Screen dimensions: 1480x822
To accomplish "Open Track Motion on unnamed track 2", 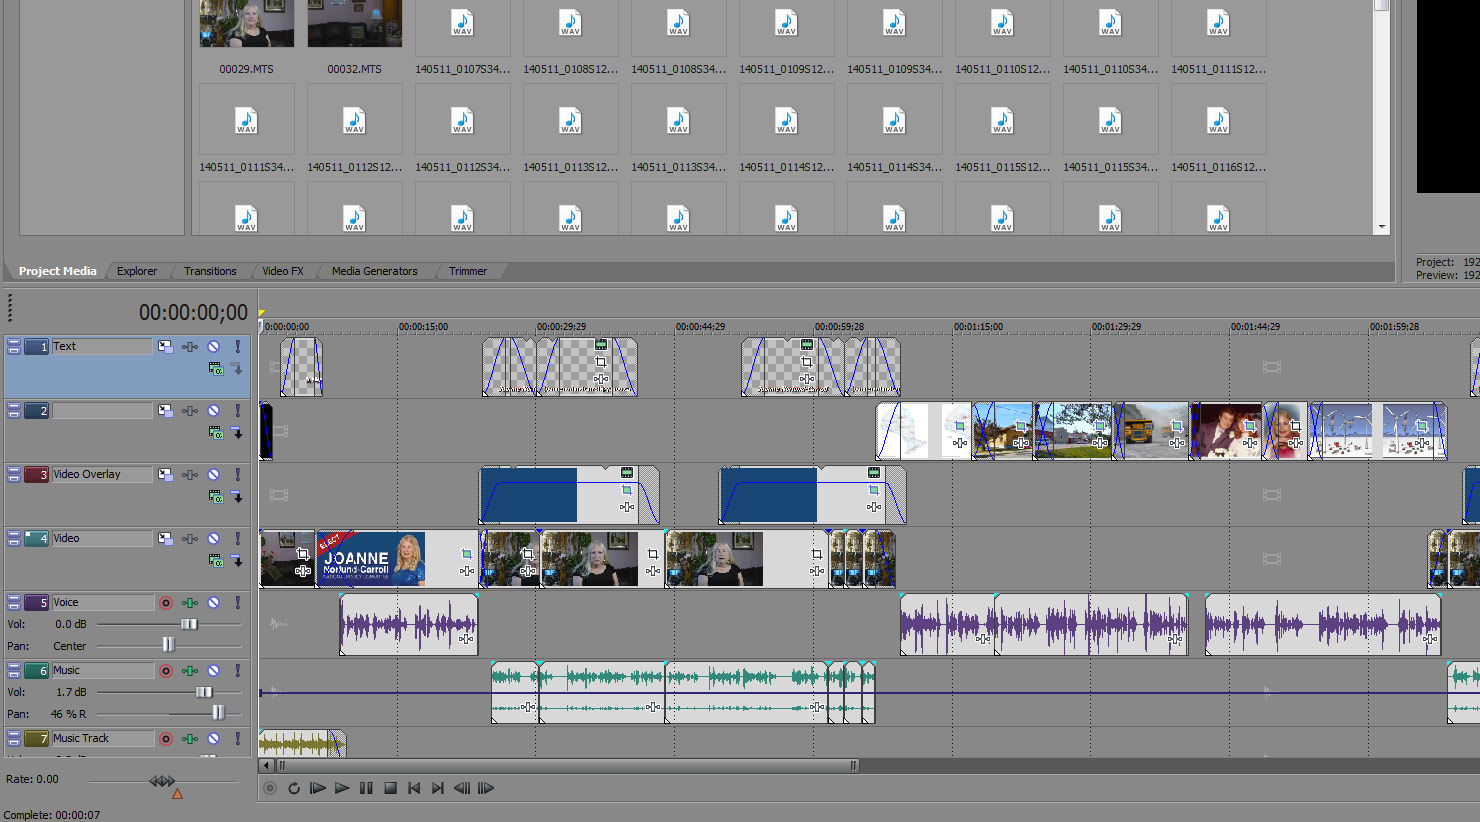I will click(165, 411).
